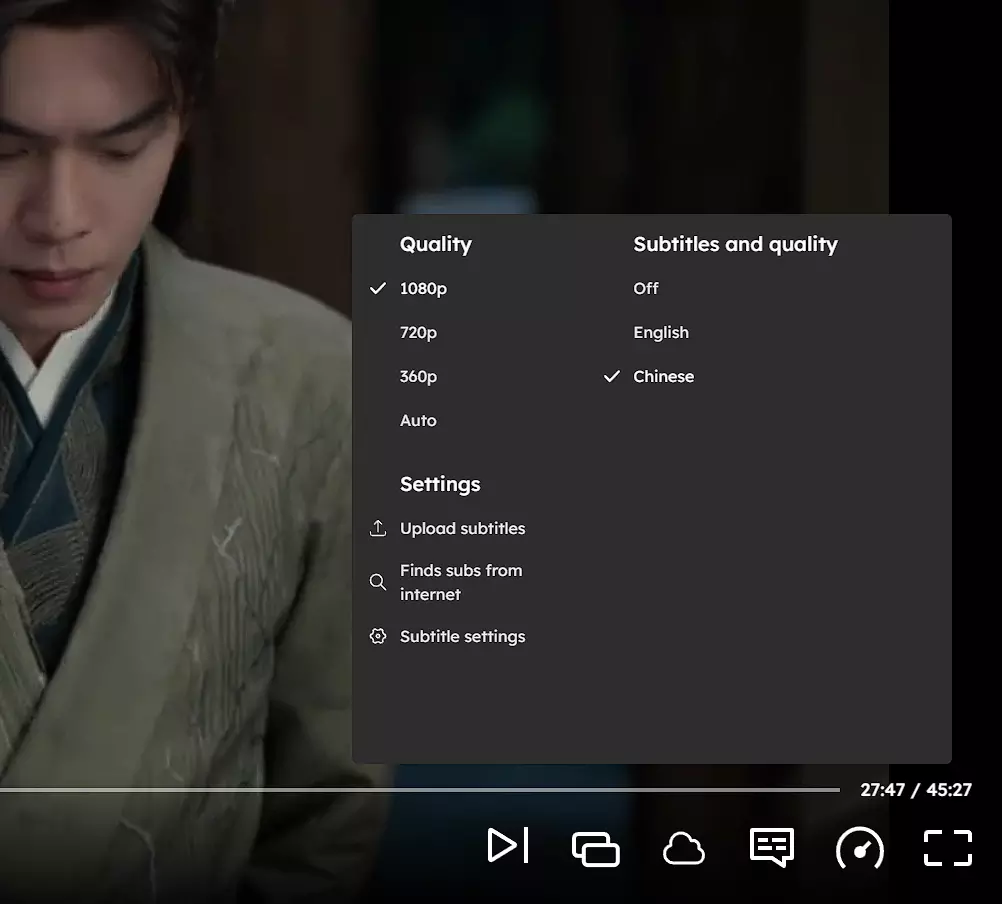
Task: Click the magnifier icon for finding subs
Action: click(378, 582)
